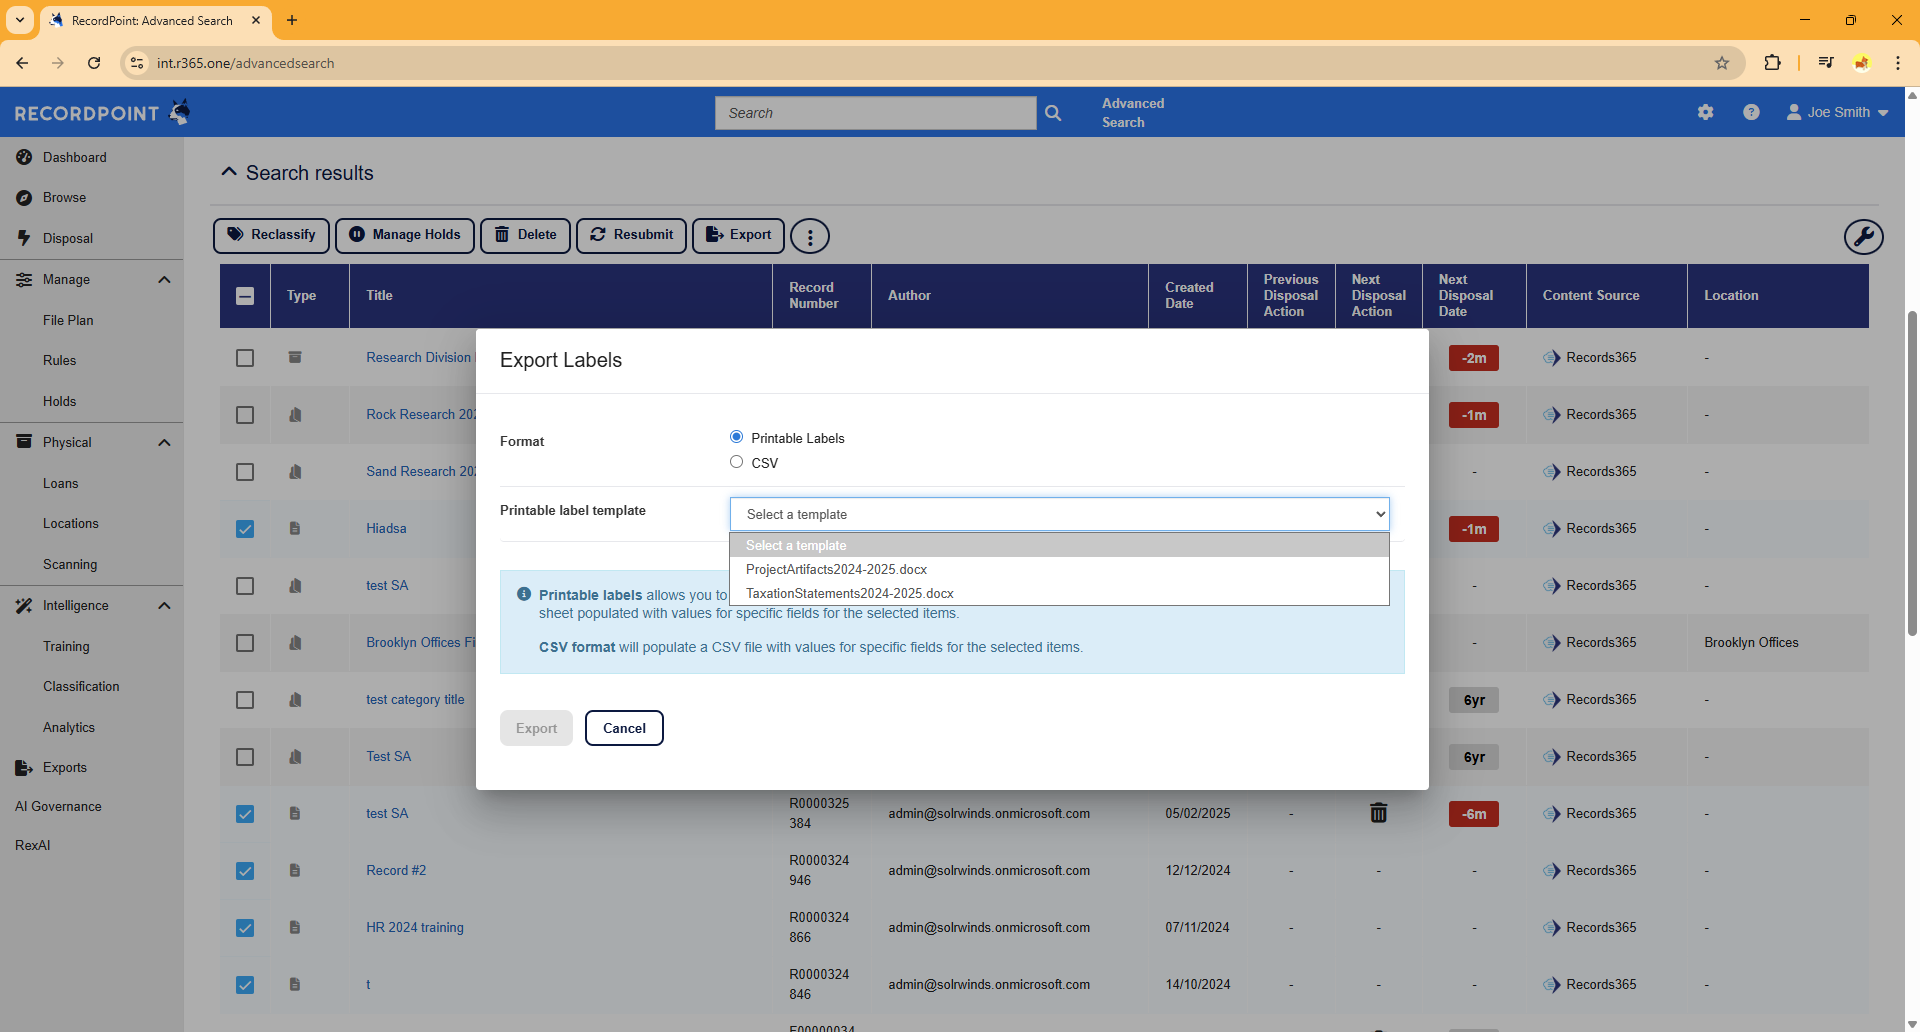
Task: Toggle the select-all header checkbox
Action: tap(245, 296)
